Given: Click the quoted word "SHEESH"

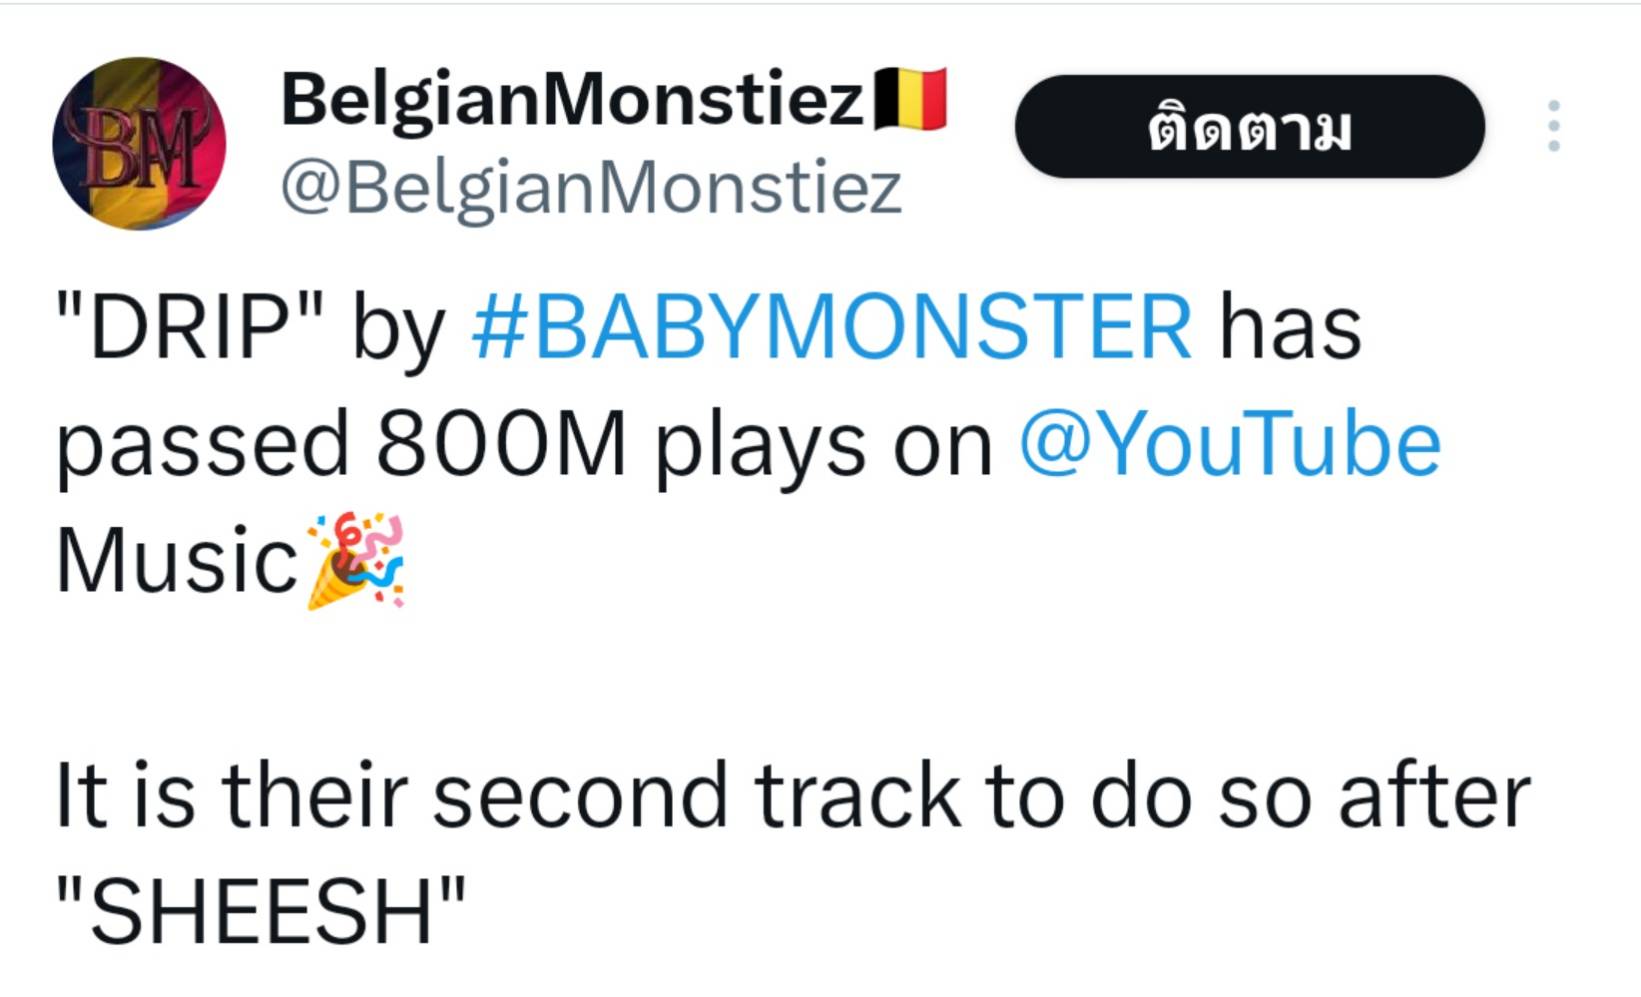Looking at the screenshot, I should (261, 911).
